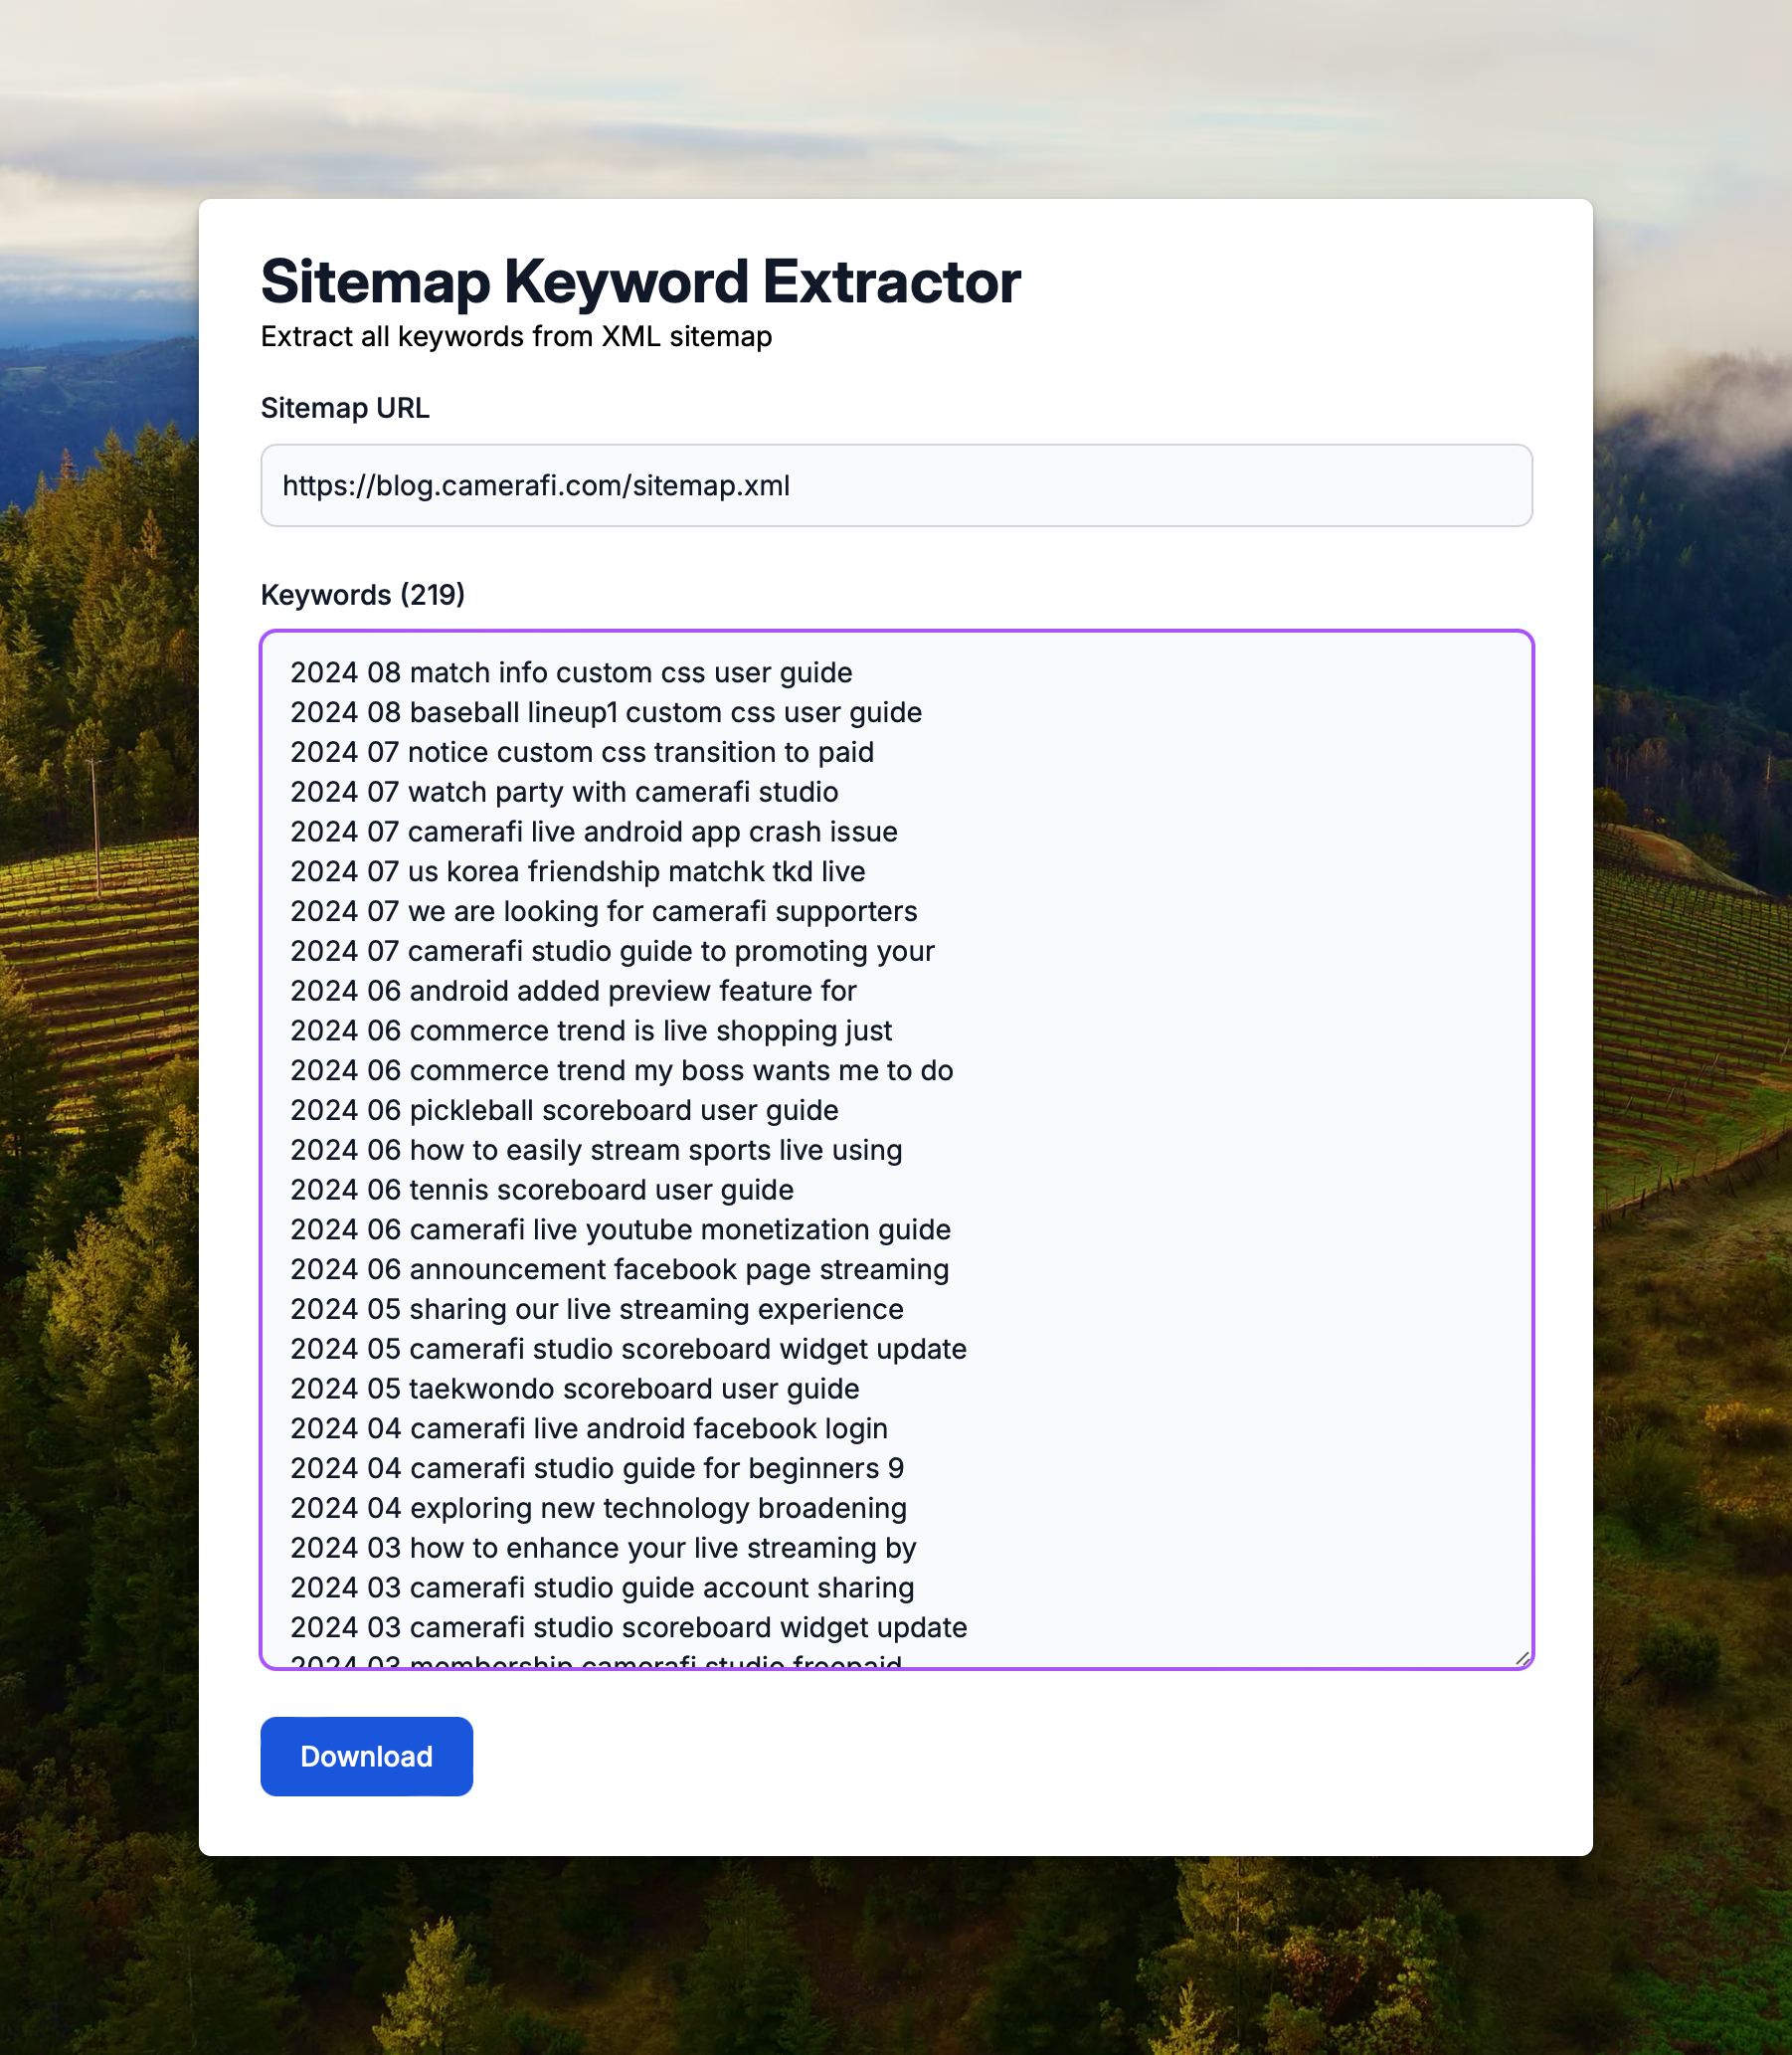
Task: Click the 'us korea friendship matchk tkd live' line
Action: 578,871
